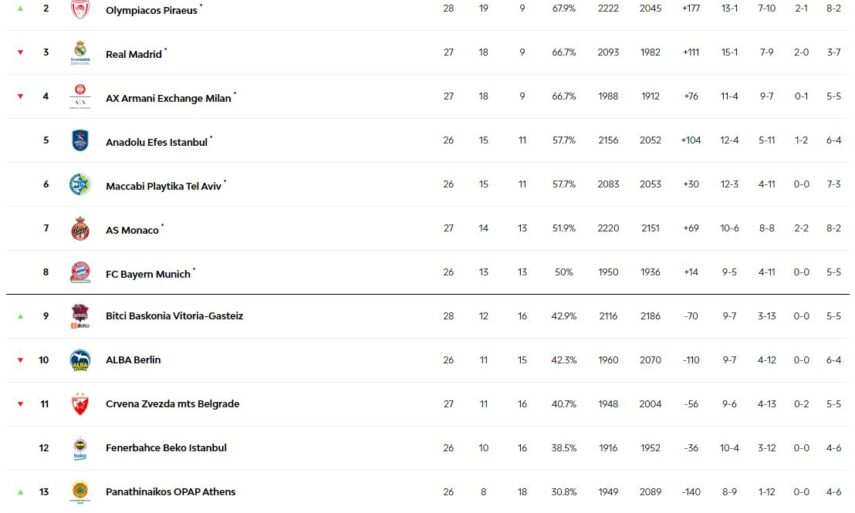Click the AS Monaco club logo
The image size is (855, 513).
(80, 229)
